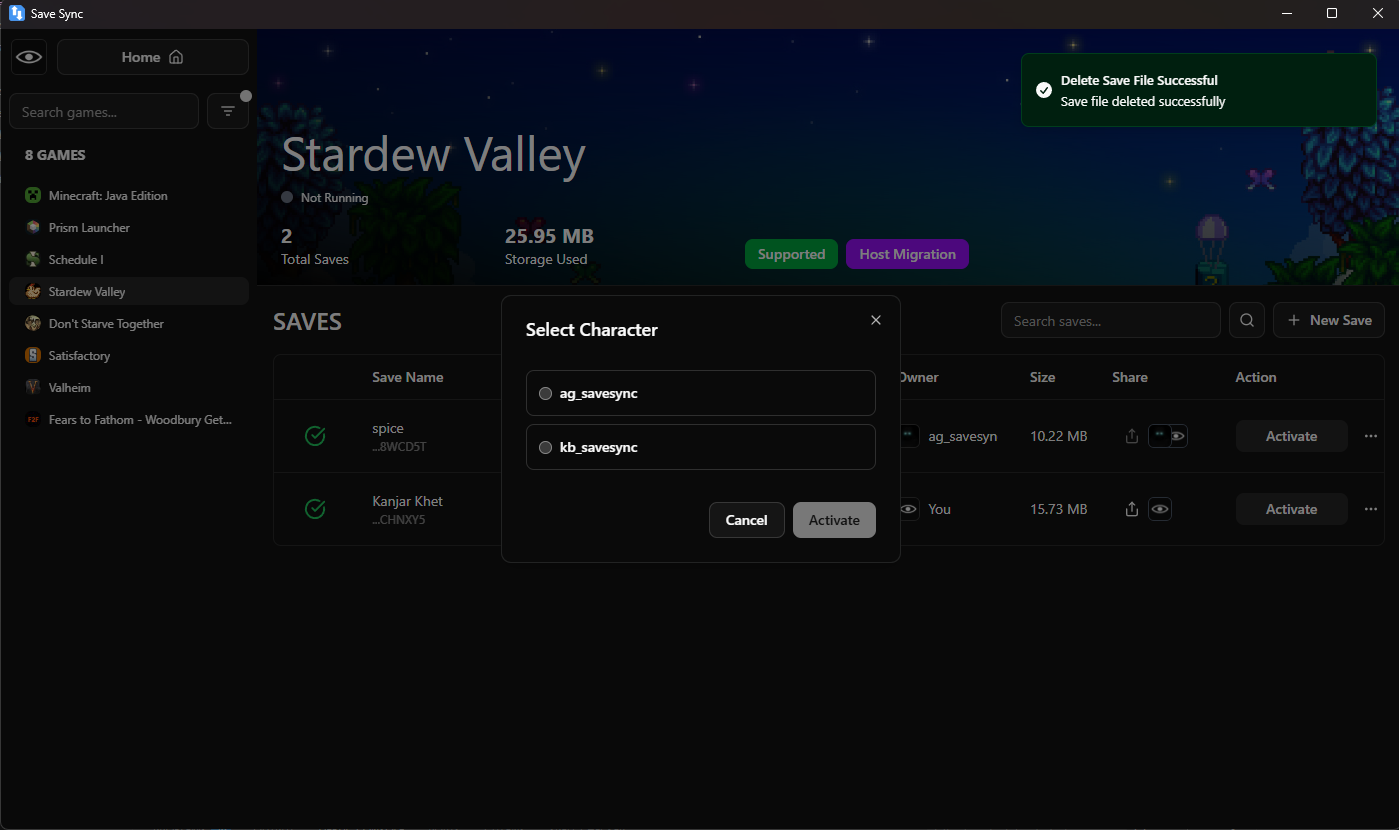1399x830 pixels.
Task: Click the Save Name column header
Action: (x=408, y=377)
